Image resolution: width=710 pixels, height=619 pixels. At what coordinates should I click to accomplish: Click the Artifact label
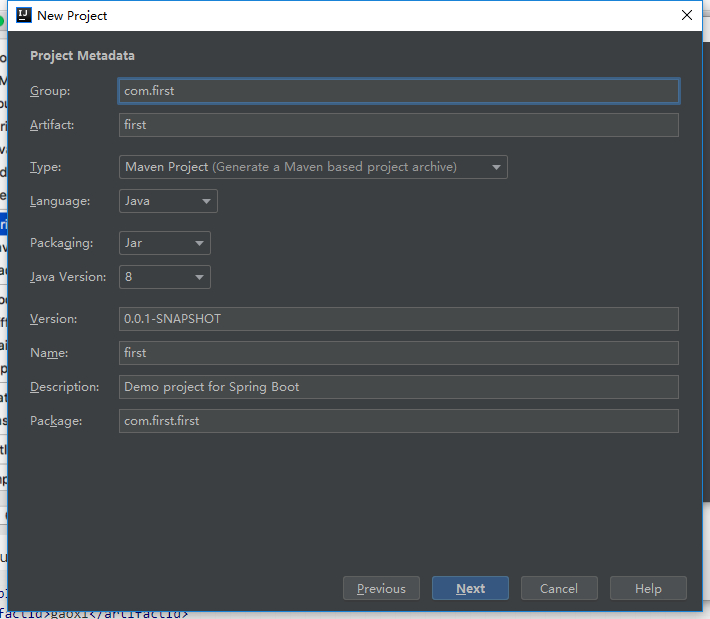click(x=52, y=125)
